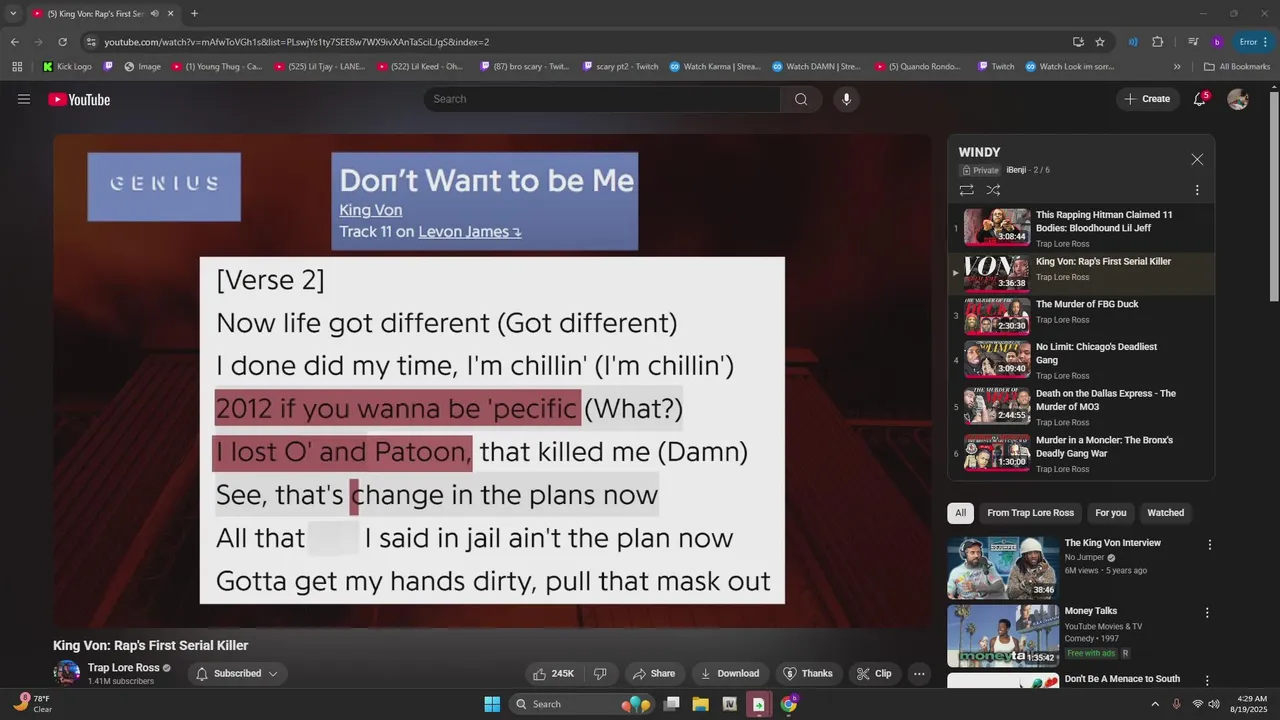The width and height of the screenshot is (1280, 720).
Task: Play No Limit: Chicago's Deadliest Gang
Action: (x=1081, y=360)
